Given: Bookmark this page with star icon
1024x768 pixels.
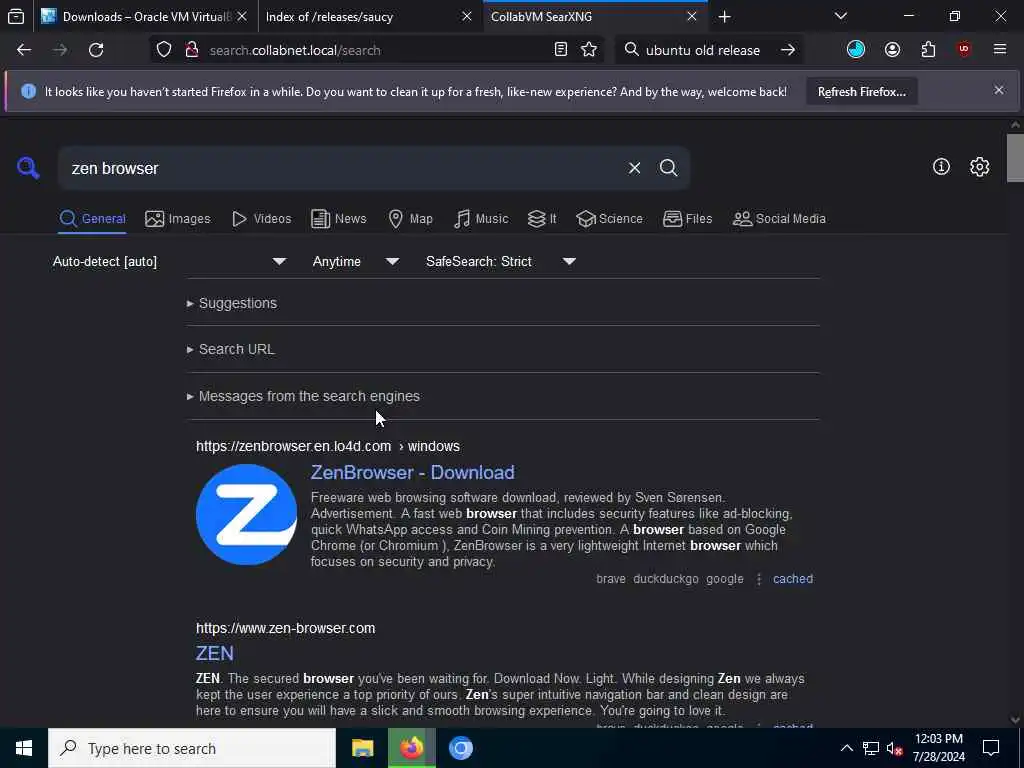Looking at the screenshot, I should pyautogui.click(x=589, y=50).
